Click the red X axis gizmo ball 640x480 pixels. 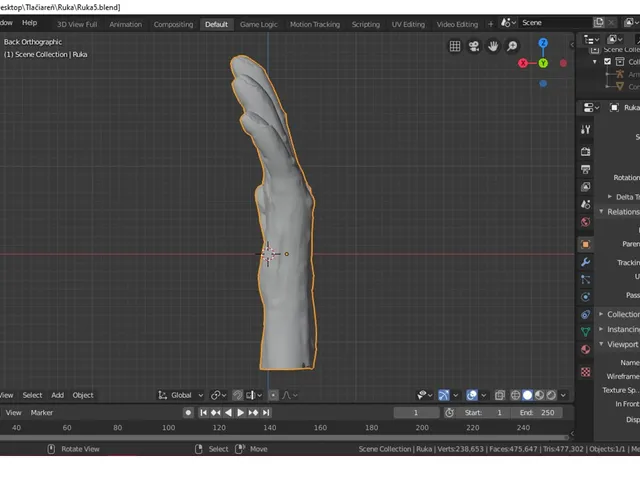(523, 63)
